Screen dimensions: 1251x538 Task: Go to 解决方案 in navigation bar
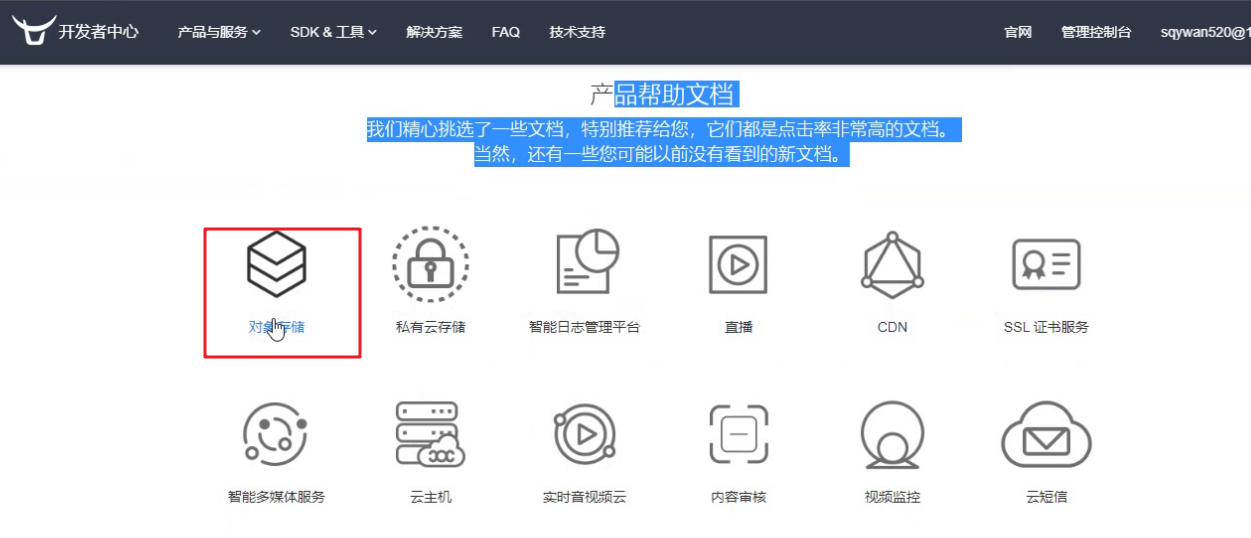tap(434, 32)
